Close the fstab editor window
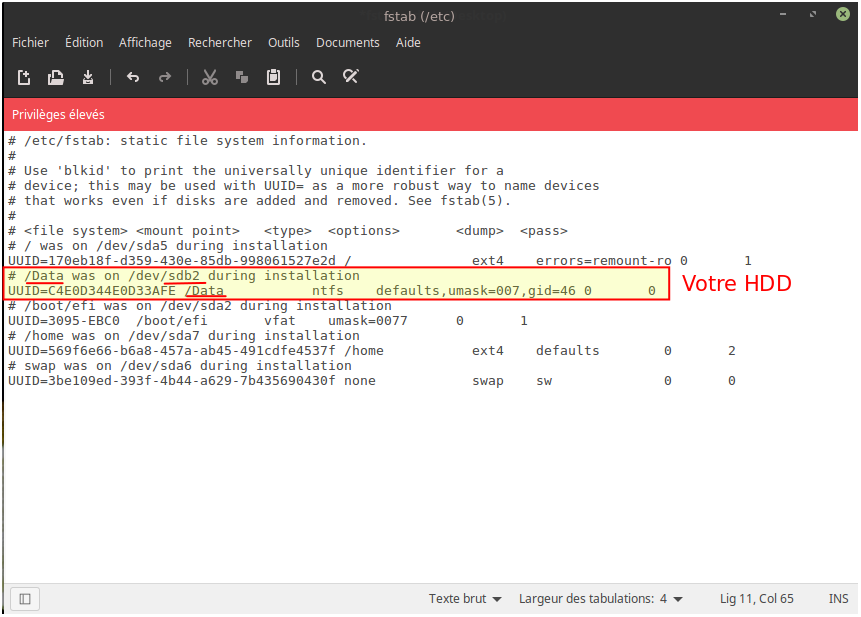Image resolution: width=861 pixels, height=617 pixels. (843, 14)
